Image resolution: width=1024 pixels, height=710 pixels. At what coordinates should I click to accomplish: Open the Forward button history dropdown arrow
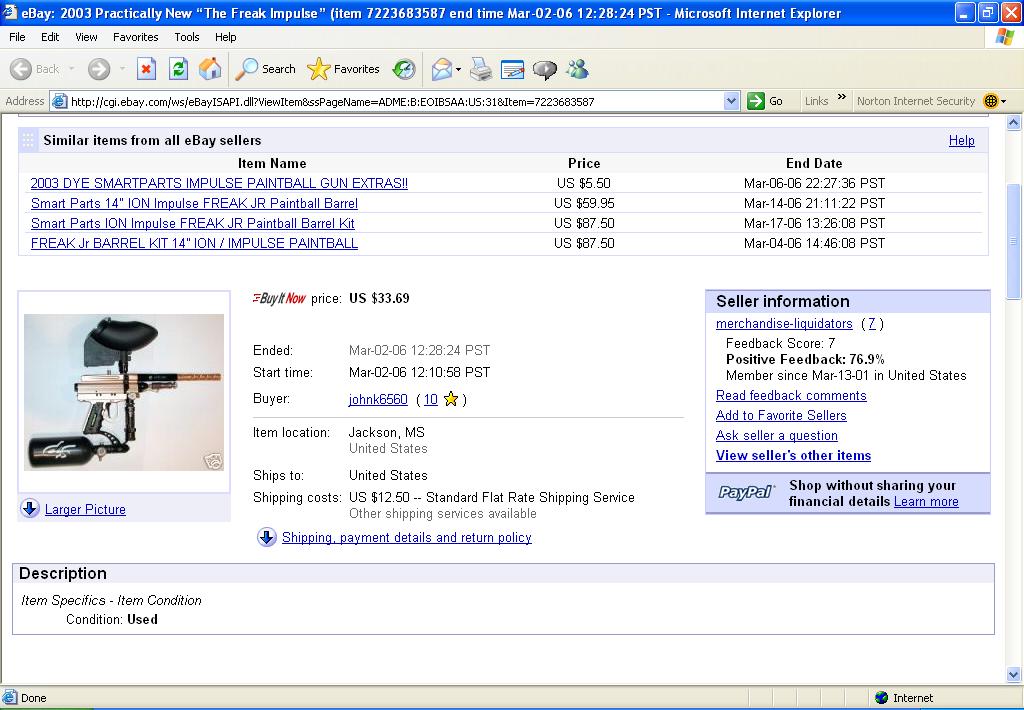click(122, 69)
